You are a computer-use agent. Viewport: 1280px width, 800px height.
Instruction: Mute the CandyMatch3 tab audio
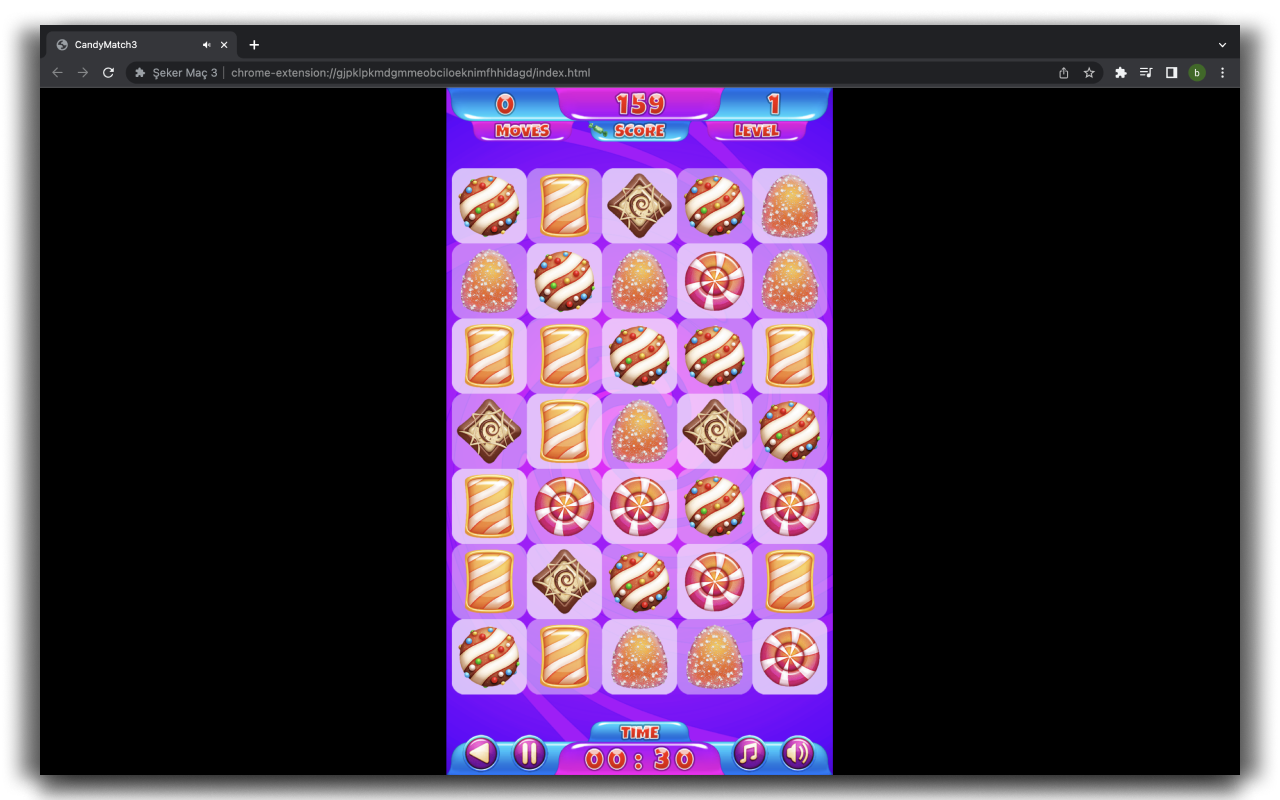[206, 44]
